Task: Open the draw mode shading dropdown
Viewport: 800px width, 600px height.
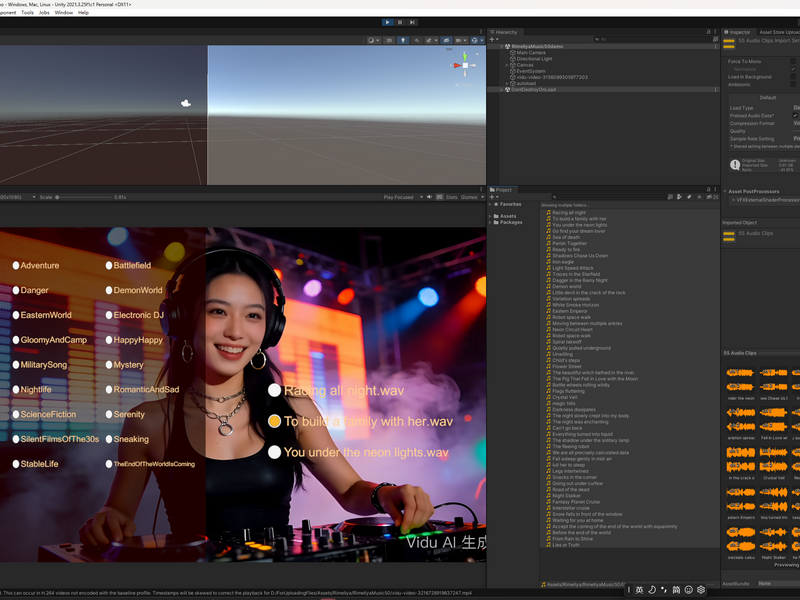Action: click(373, 40)
